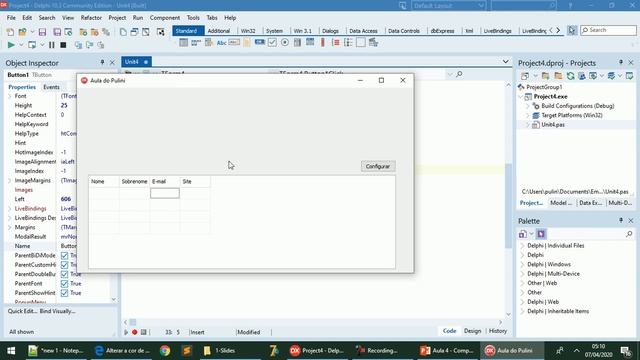The height and width of the screenshot is (360, 640).
Task: Click the Bind Visually... link
Action: click(x=58, y=311)
